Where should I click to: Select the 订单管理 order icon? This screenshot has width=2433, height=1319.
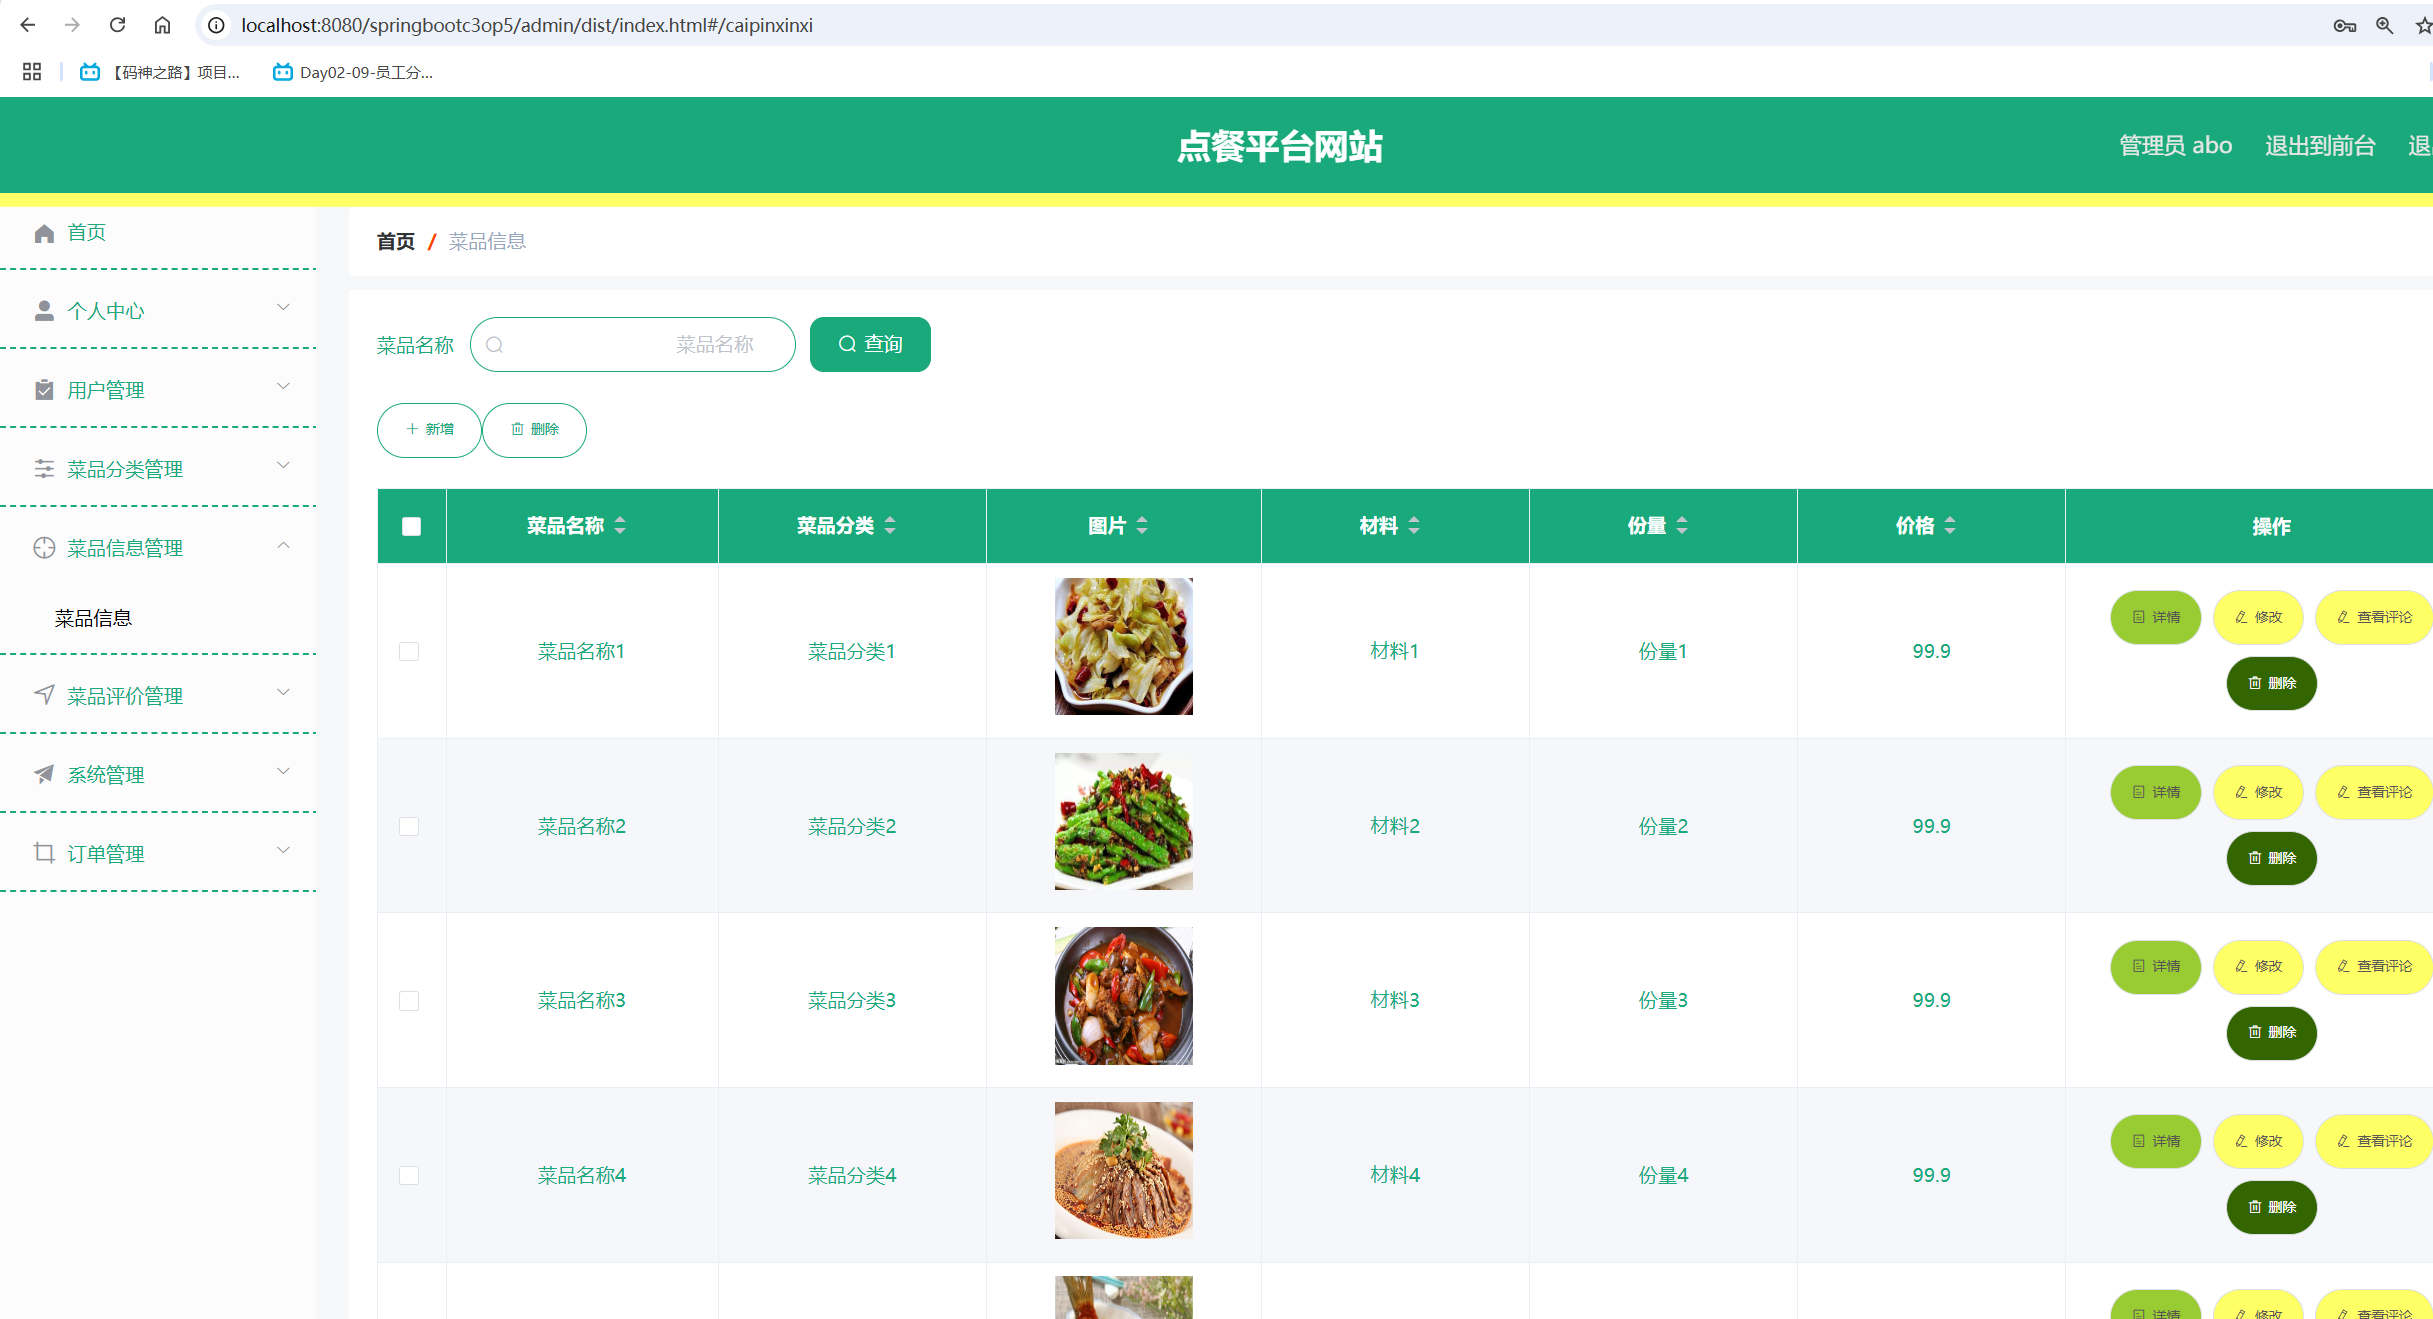click(44, 853)
